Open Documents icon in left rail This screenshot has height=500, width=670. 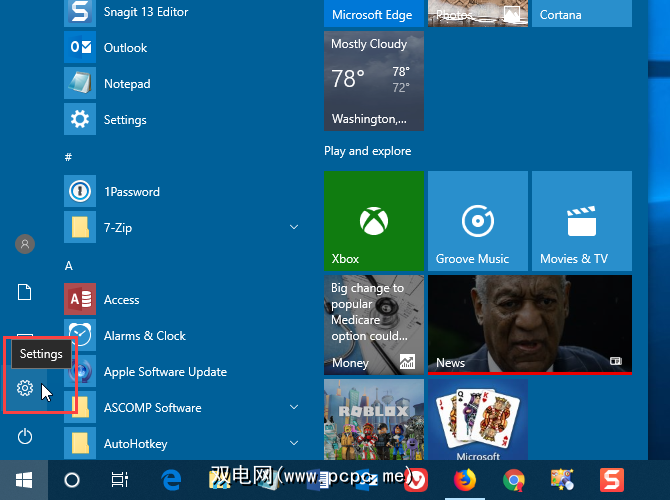tap(24, 292)
